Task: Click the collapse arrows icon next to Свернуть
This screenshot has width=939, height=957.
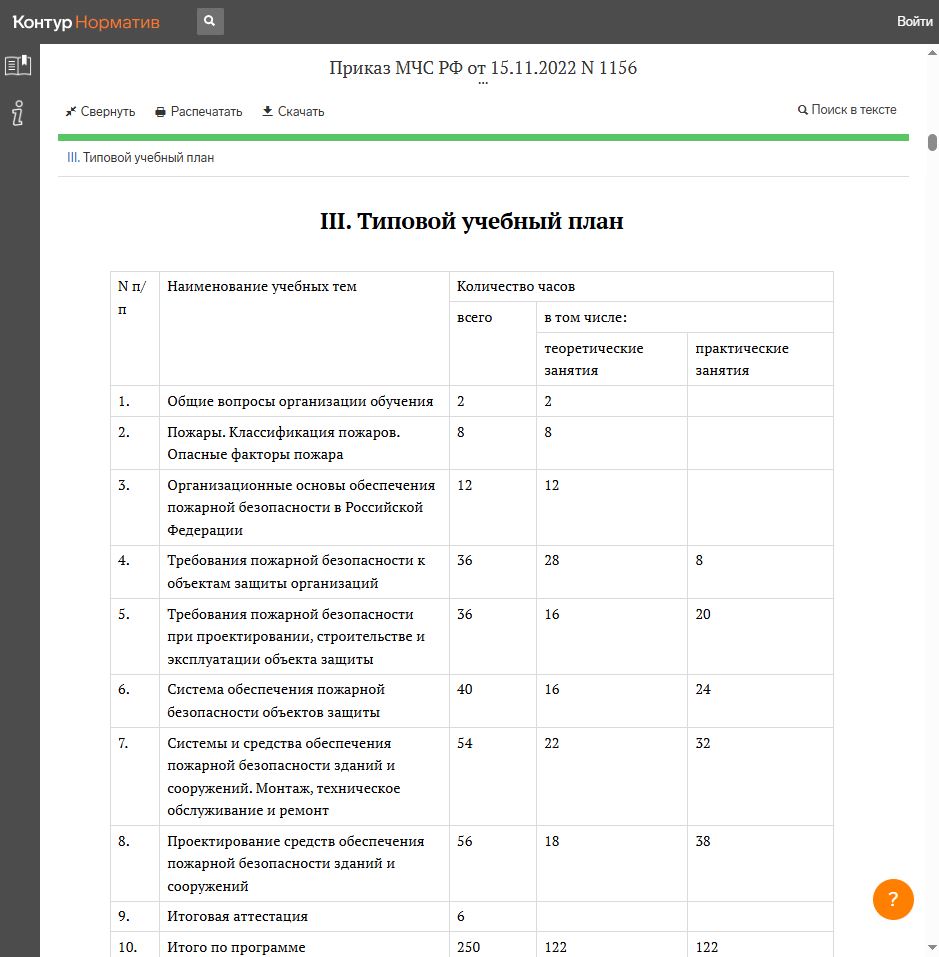Action: coord(71,111)
